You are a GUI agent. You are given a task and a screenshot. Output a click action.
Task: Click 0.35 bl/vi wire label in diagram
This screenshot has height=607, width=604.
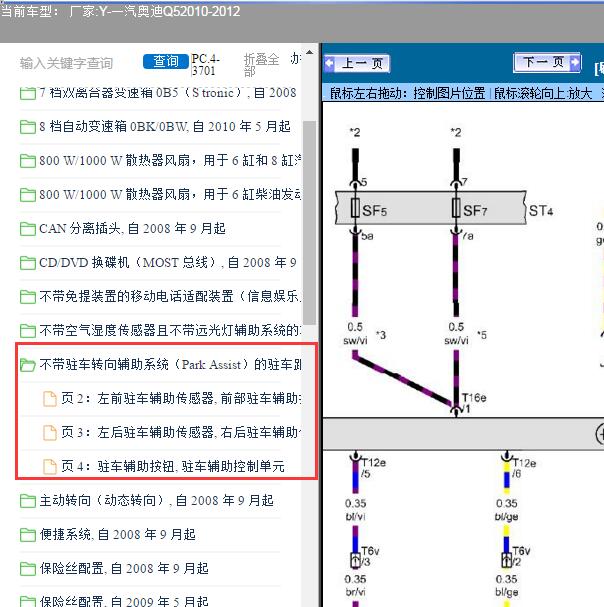pos(355,510)
